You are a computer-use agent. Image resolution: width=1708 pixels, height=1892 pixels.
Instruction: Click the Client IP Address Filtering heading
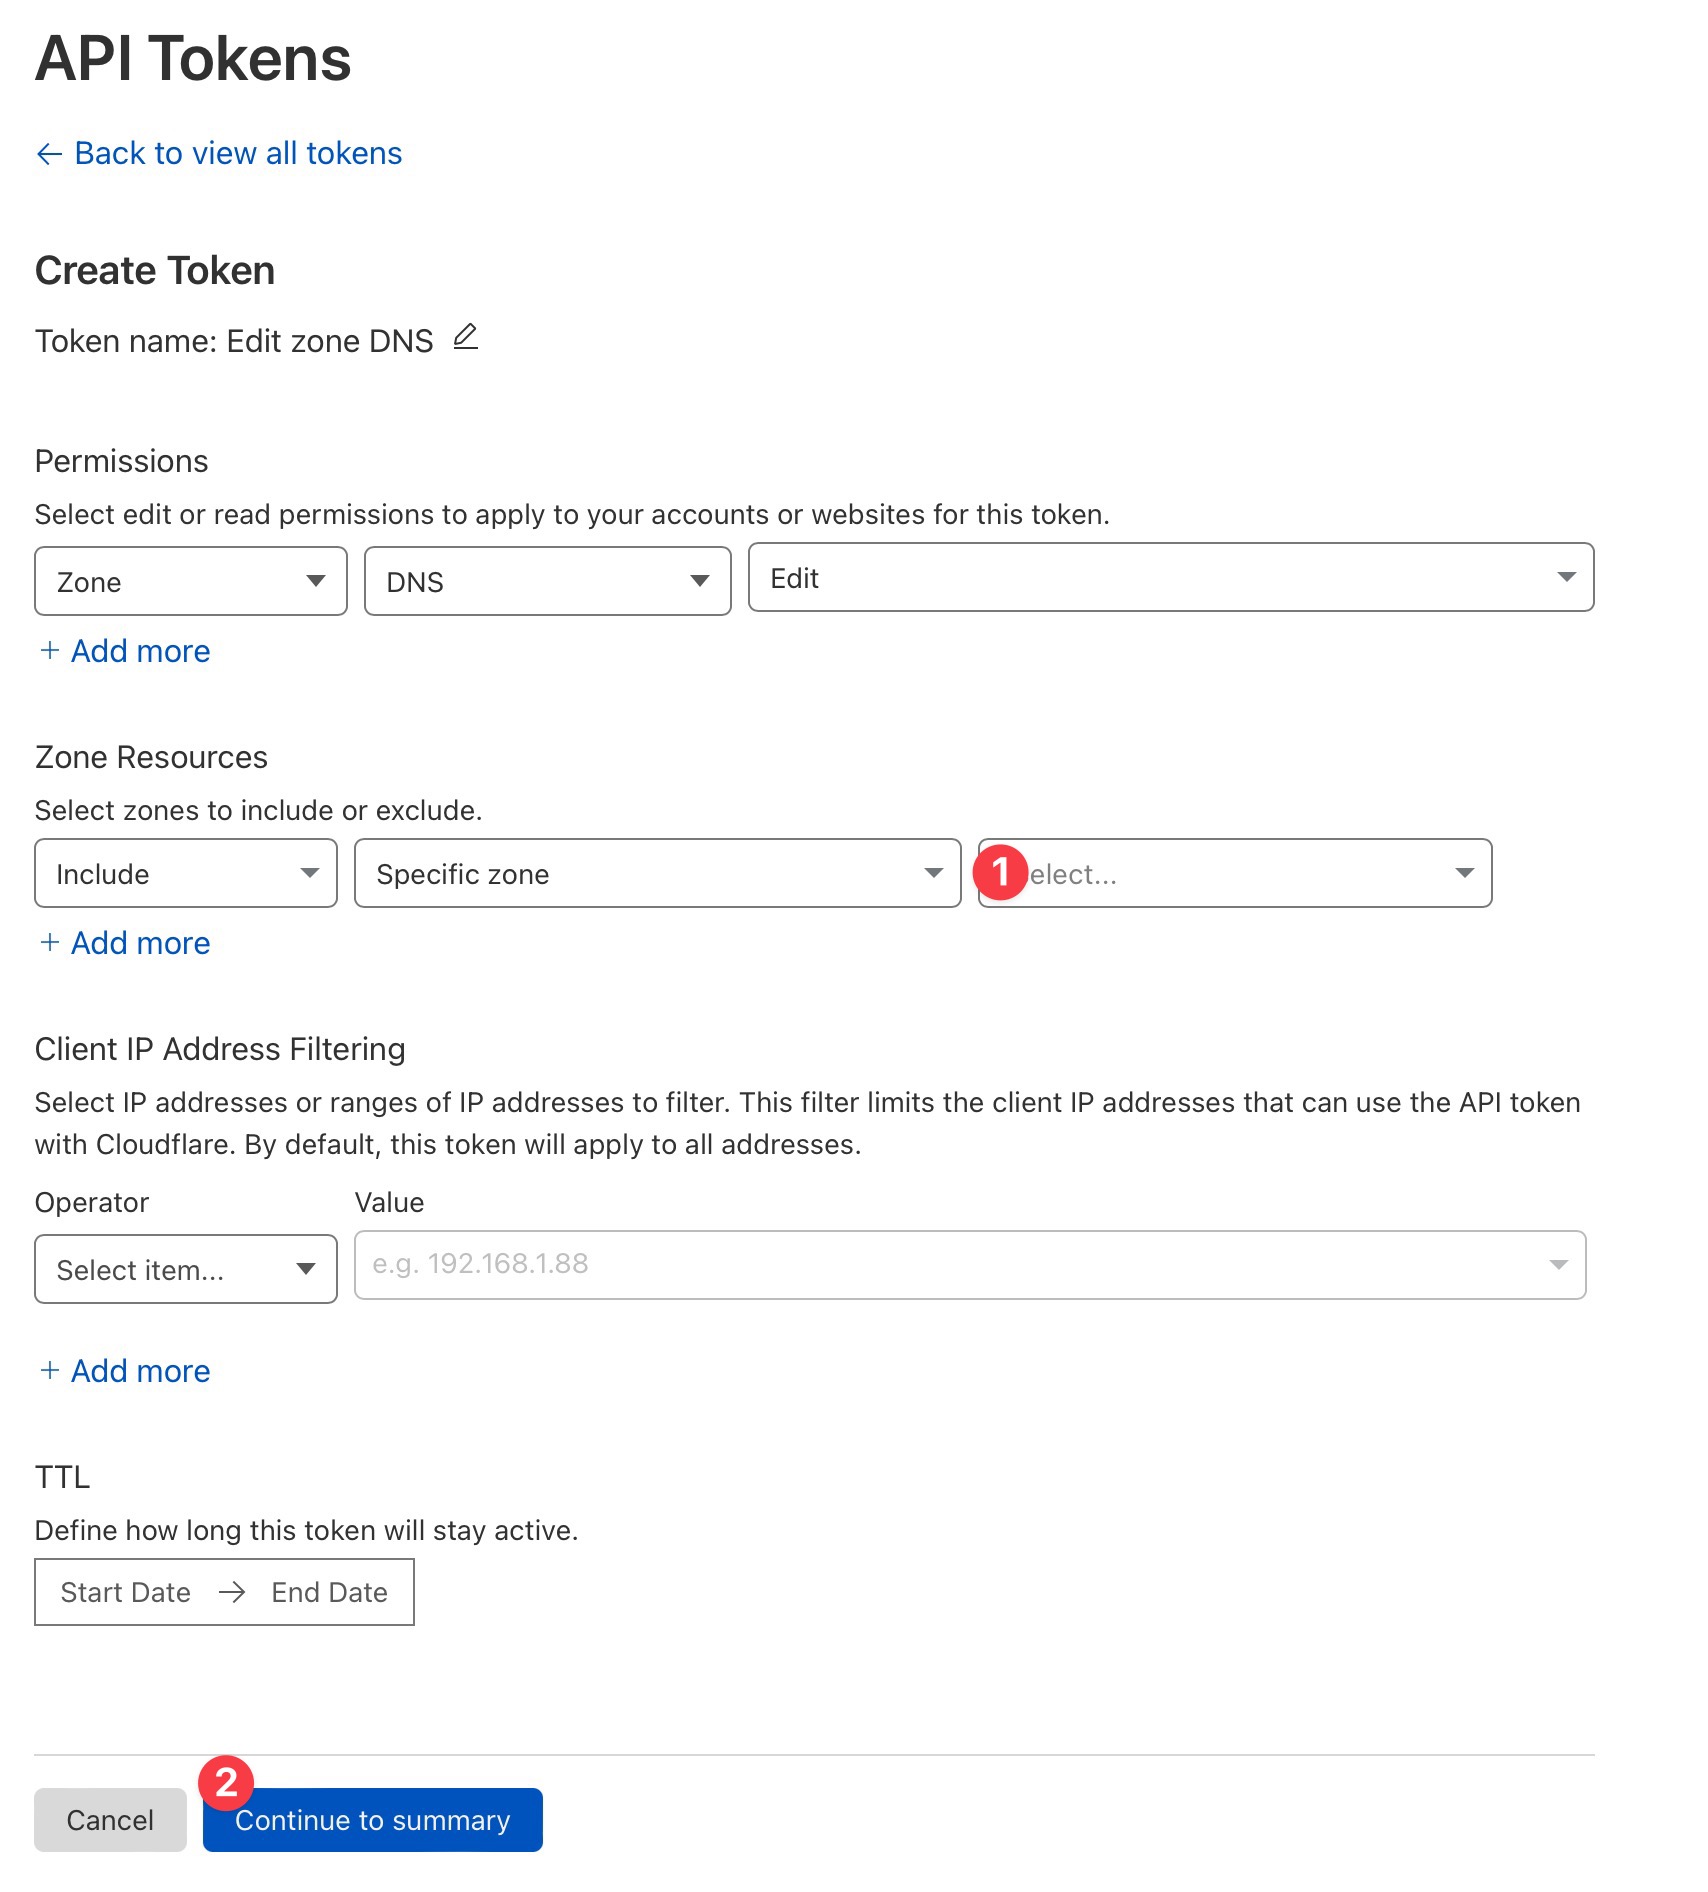tap(220, 1049)
